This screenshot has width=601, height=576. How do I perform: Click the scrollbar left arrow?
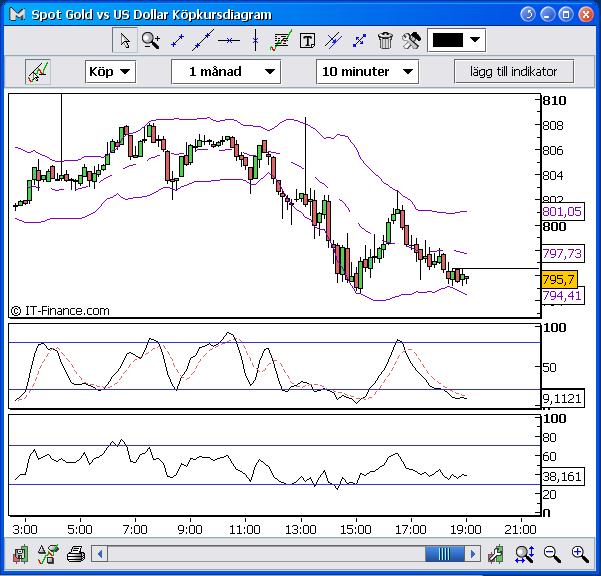point(100,553)
